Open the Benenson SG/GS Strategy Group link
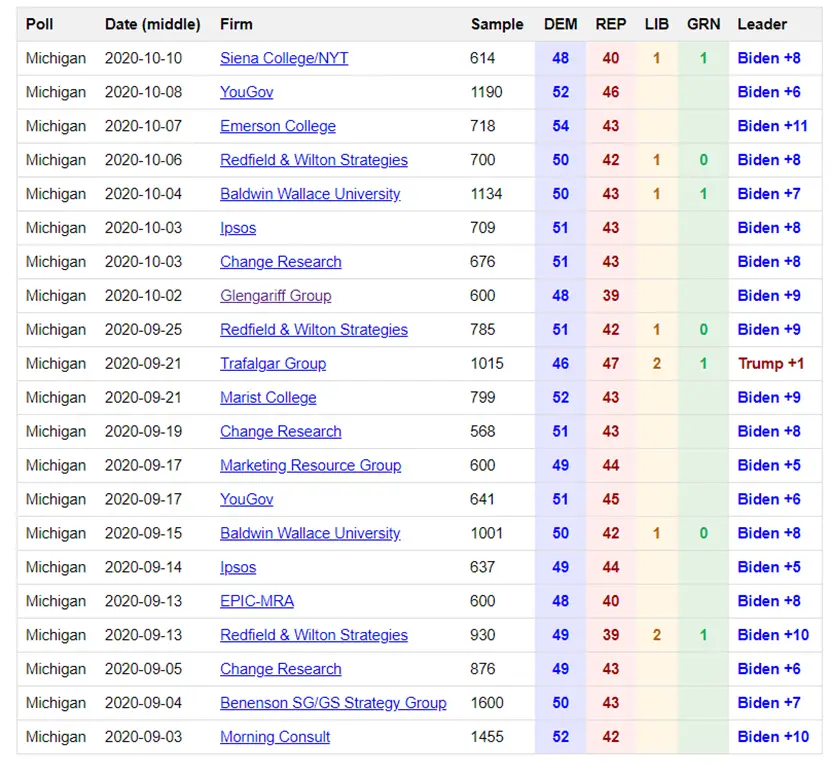Image resolution: width=832 pixels, height=766 pixels. click(x=333, y=703)
